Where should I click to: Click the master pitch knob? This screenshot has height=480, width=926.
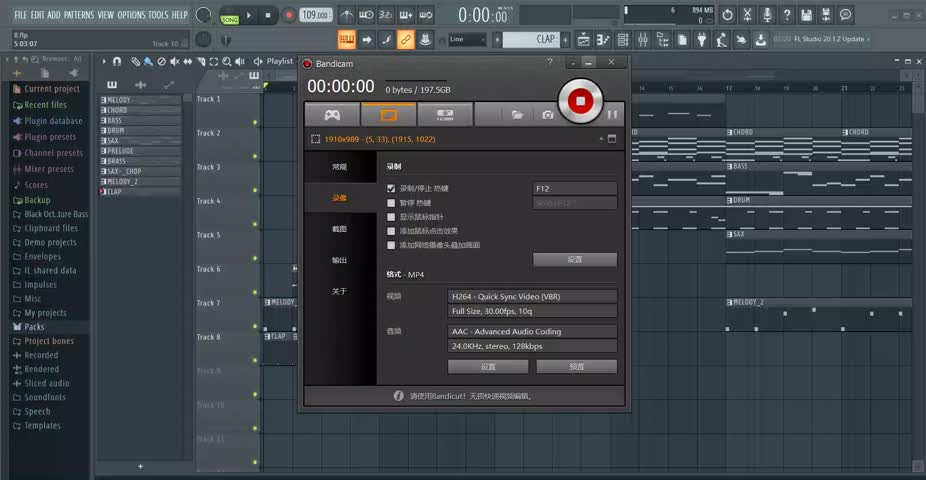[203, 40]
